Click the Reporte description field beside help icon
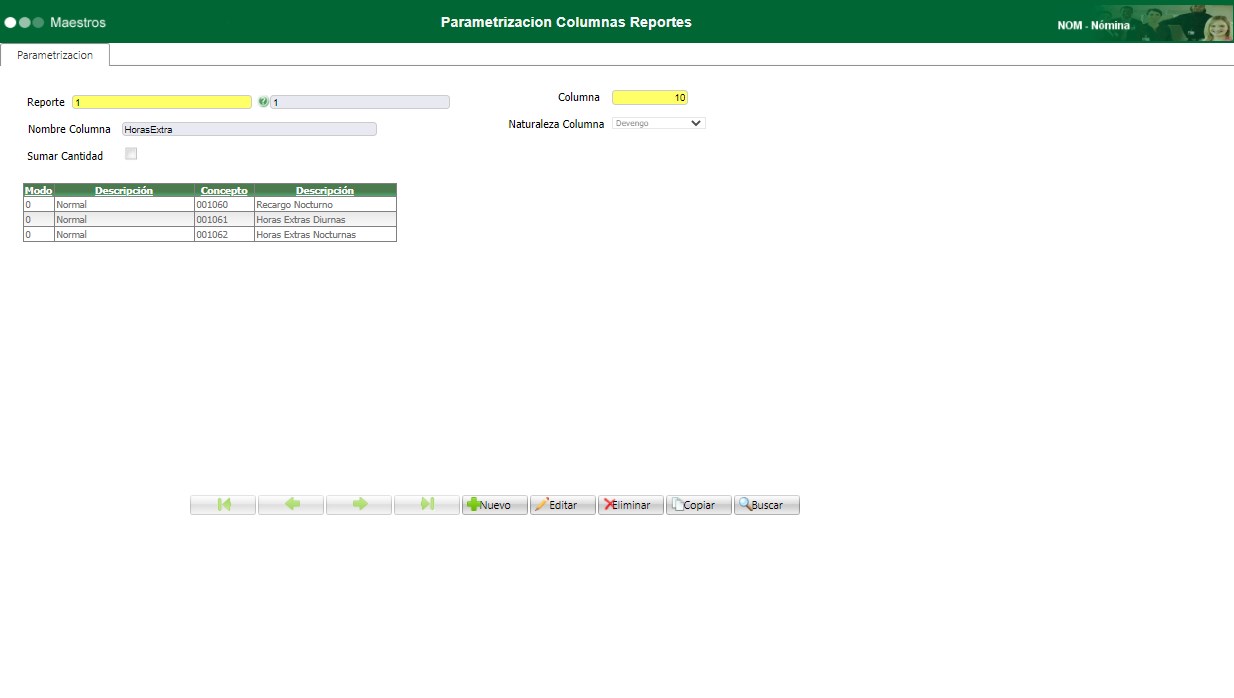Image resolution: width=1234 pixels, height=698 pixels. [360, 102]
